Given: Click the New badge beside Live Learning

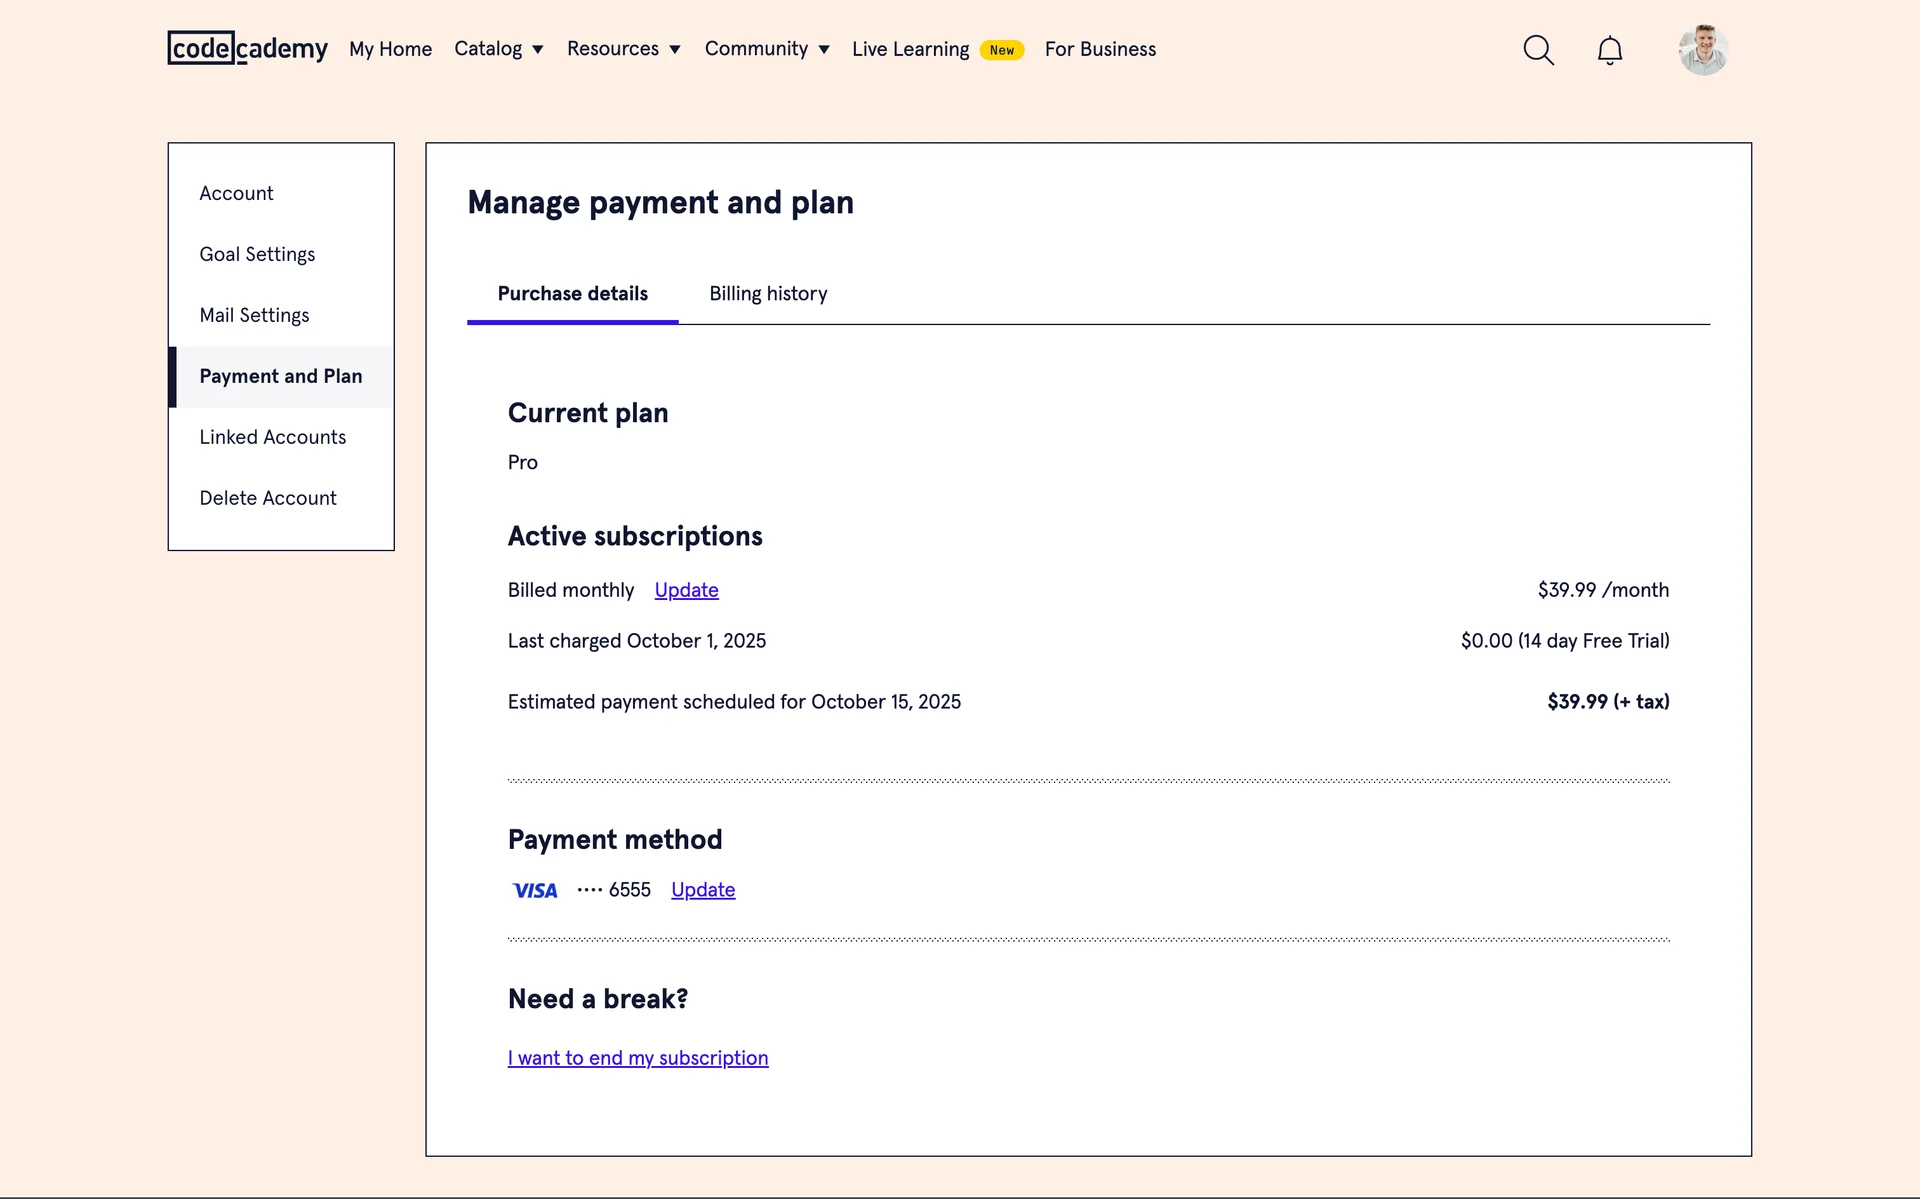Looking at the screenshot, I should (x=1001, y=50).
